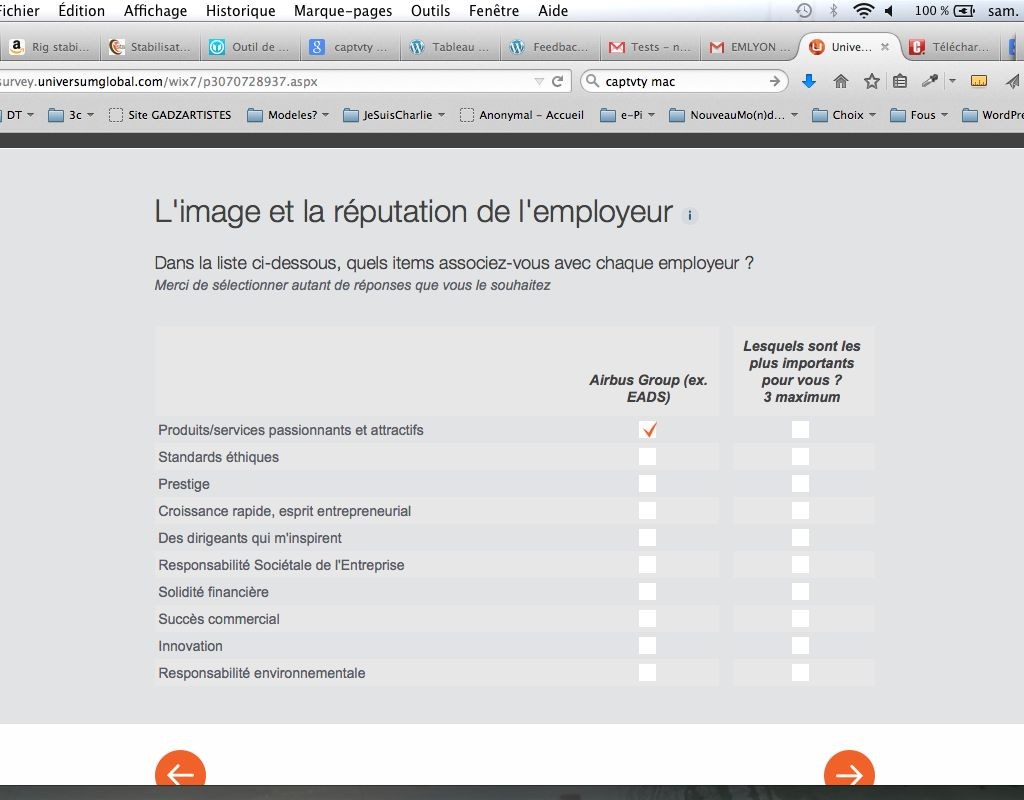Check Airbus box for Innovation
Viewport: 1024px width, 800px height.
pyautogui.click(x=648, y=646)
